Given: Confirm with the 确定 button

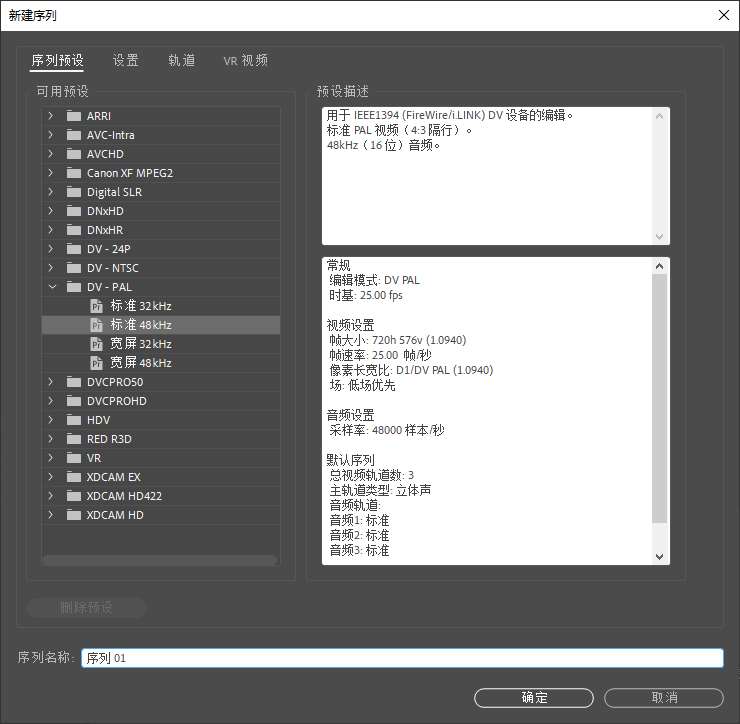Looking at the screenshot, I should (x=534, y=698).
